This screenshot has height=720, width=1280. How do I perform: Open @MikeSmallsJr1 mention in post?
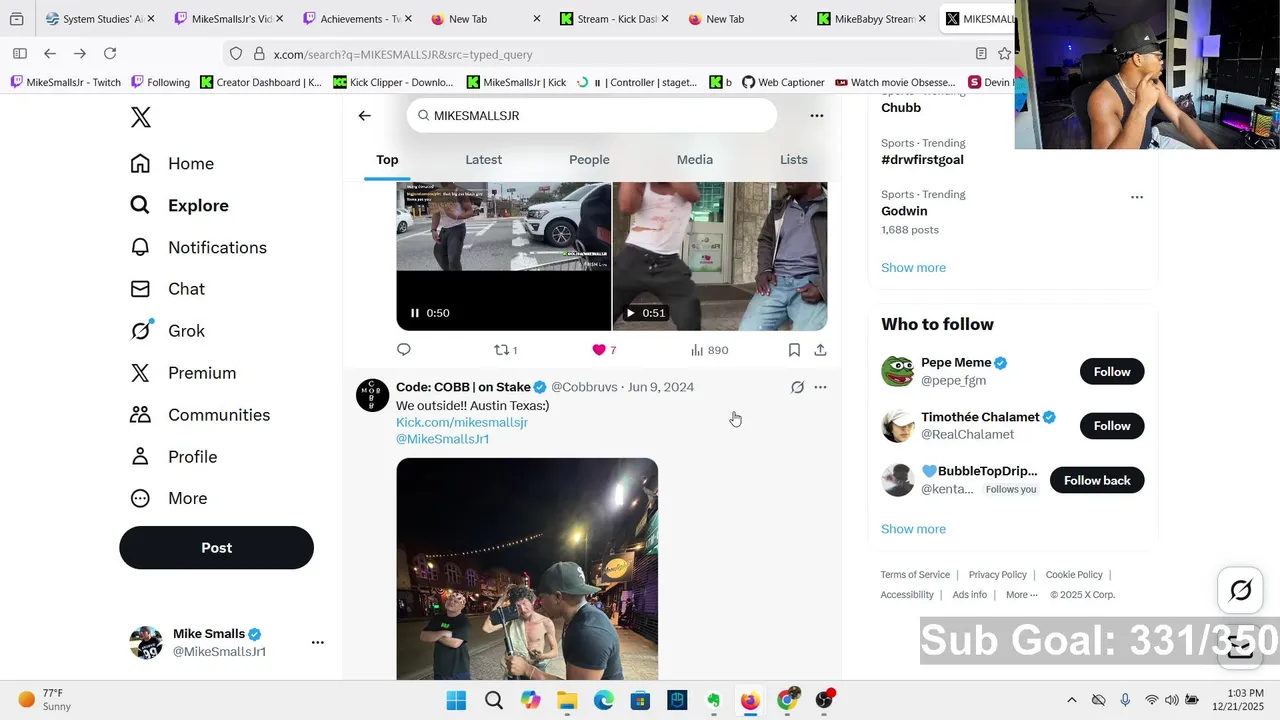[x=443, y=440]
